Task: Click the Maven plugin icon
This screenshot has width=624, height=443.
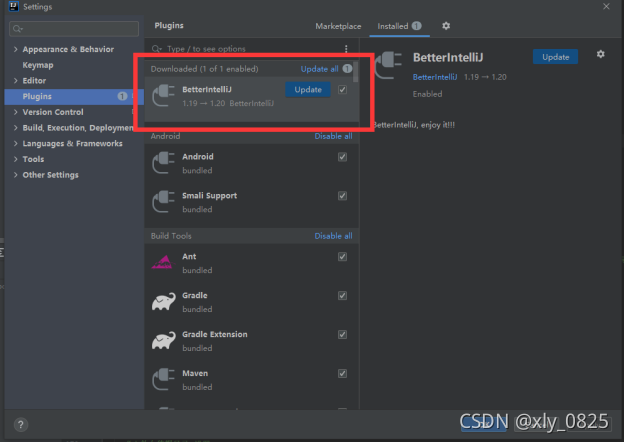Action: 164,380
